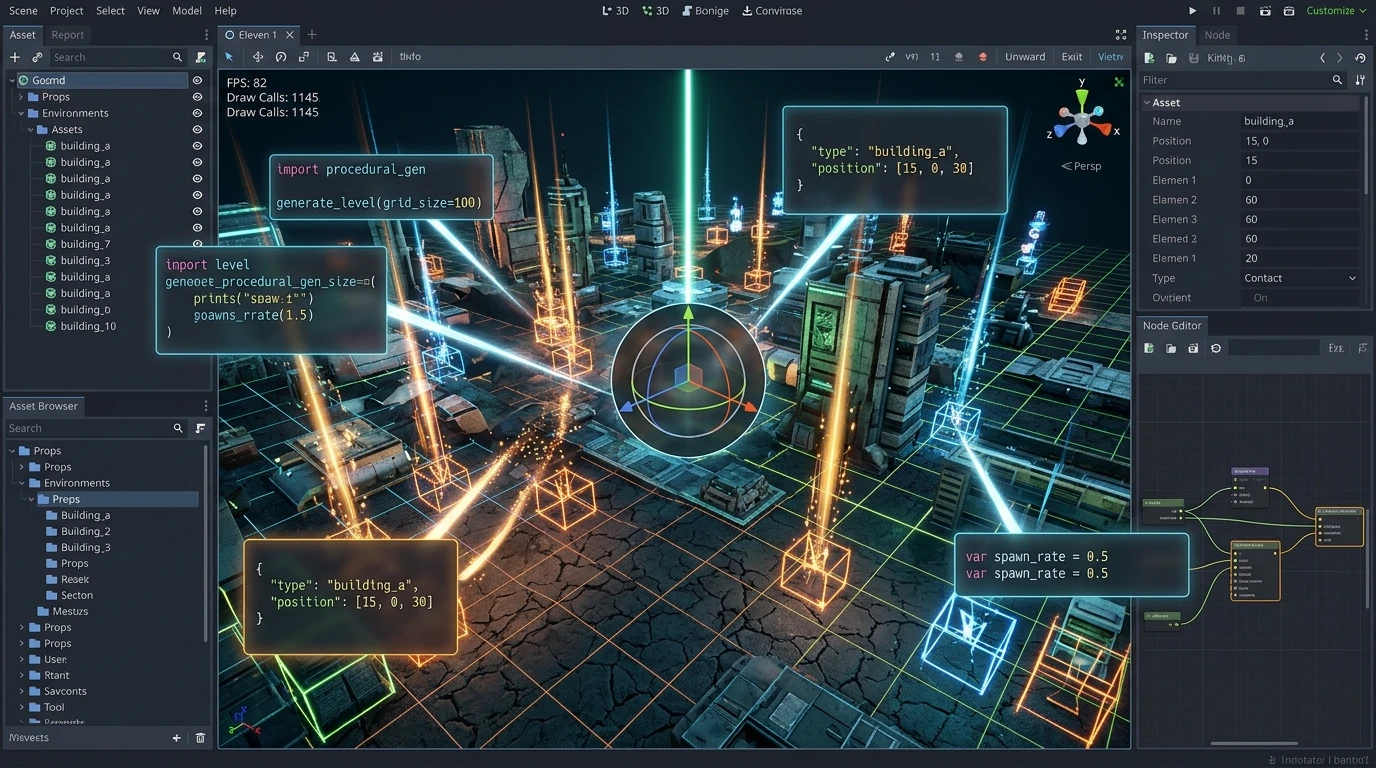
Task: Collapse the Assets folder in scene tree
Action: click(30, 130)
